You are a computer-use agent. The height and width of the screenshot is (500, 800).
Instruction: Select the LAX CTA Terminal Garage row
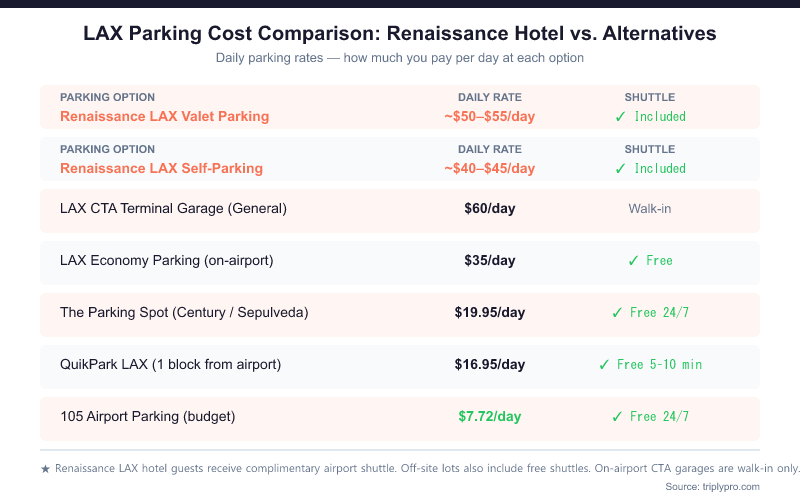point(173,209)
